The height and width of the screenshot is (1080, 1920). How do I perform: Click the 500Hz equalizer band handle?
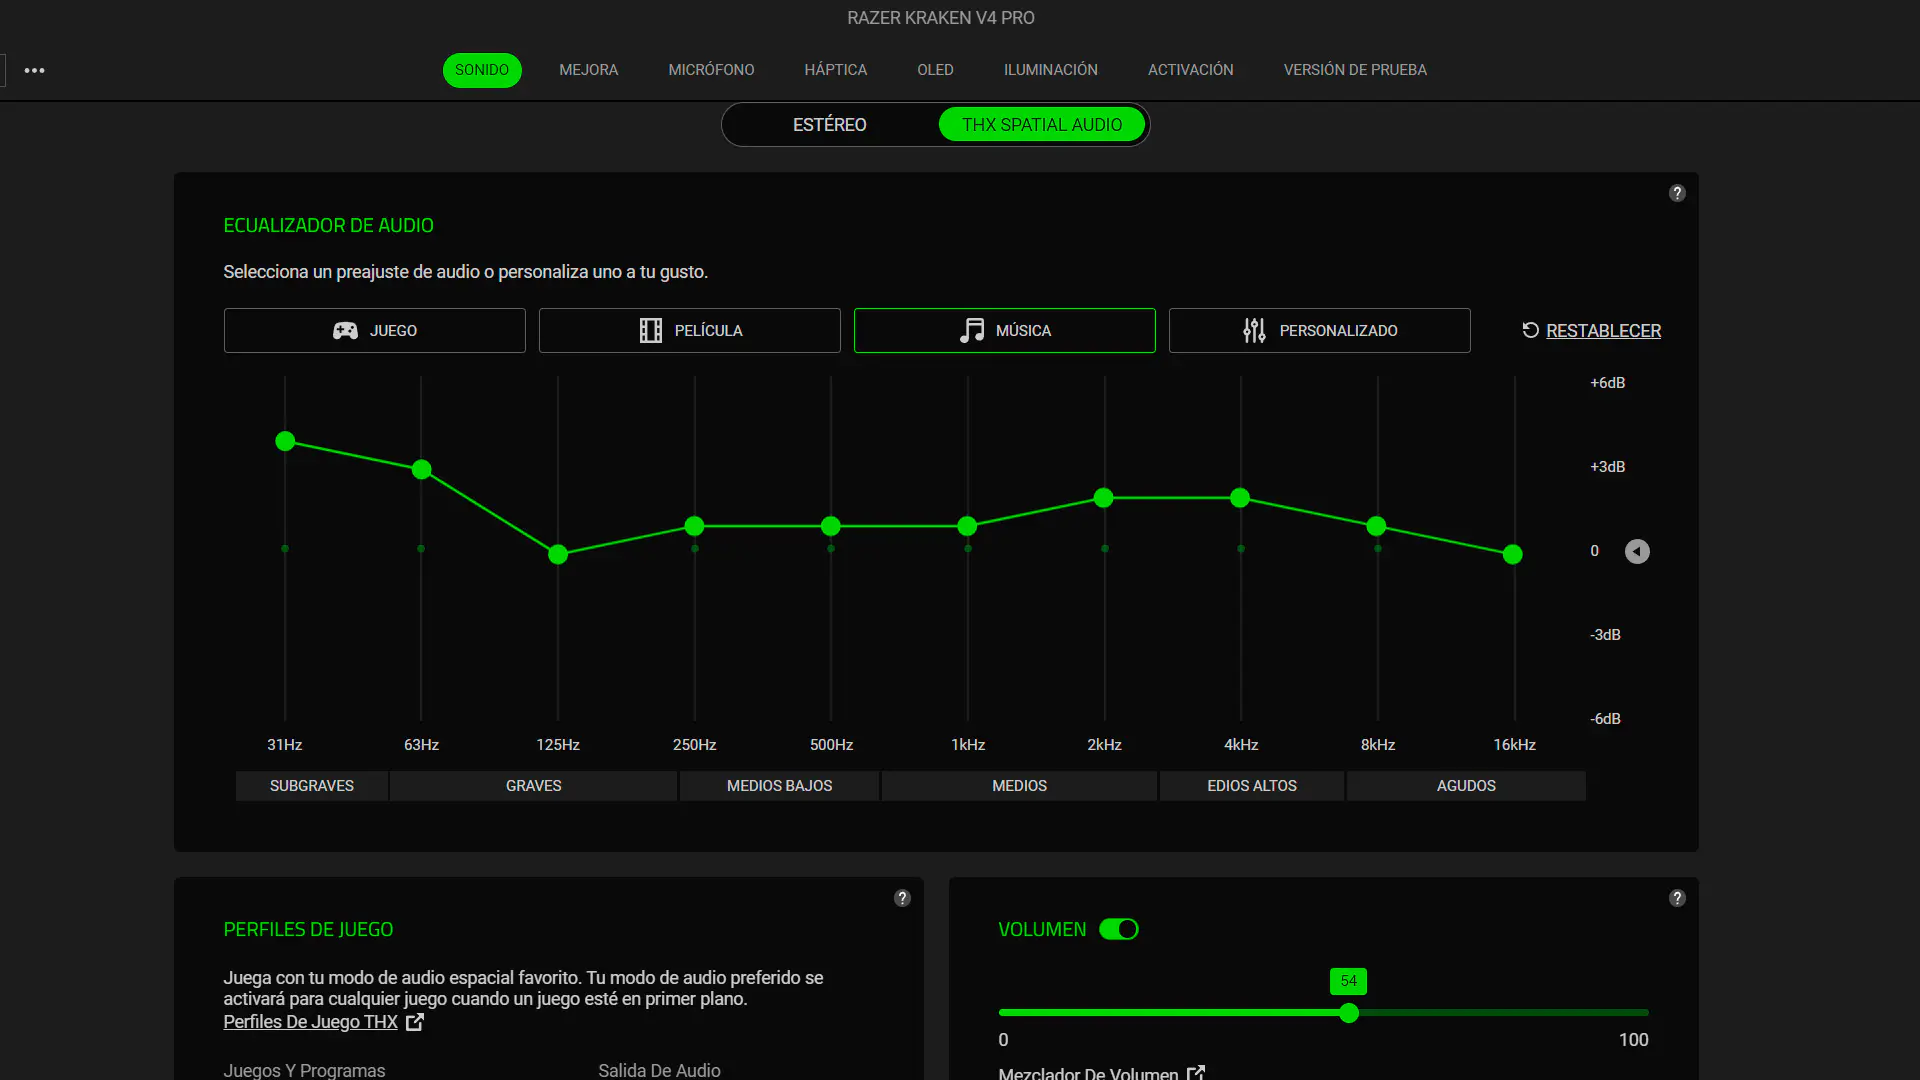coord(831,526)
